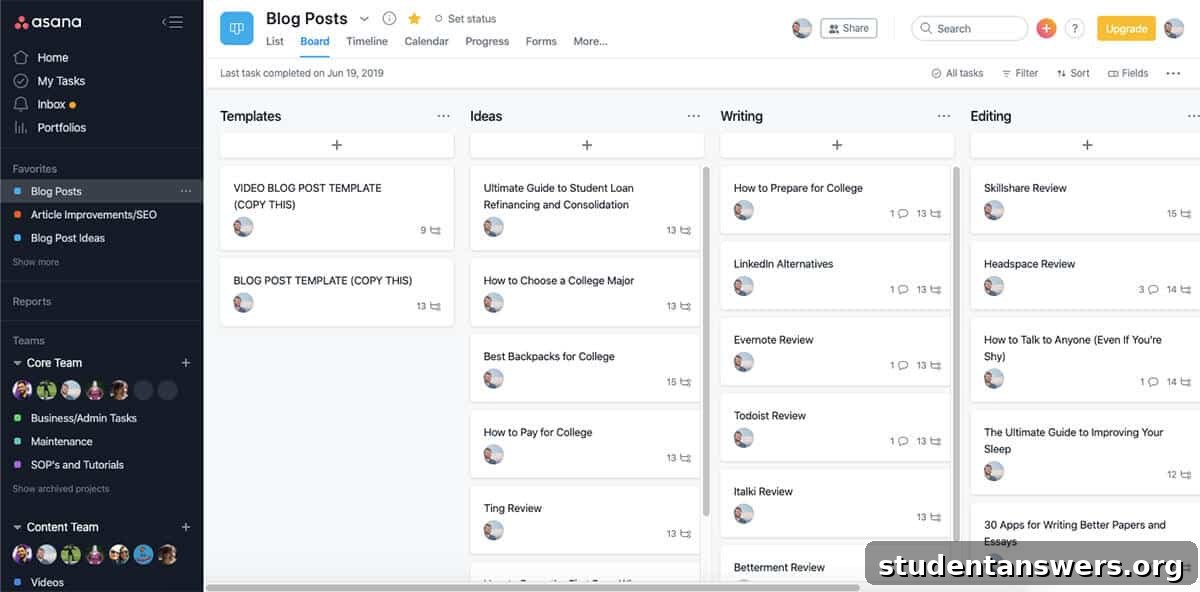Click the Upgrade button
1200x592 pixels.
(x=1126, y=28)
